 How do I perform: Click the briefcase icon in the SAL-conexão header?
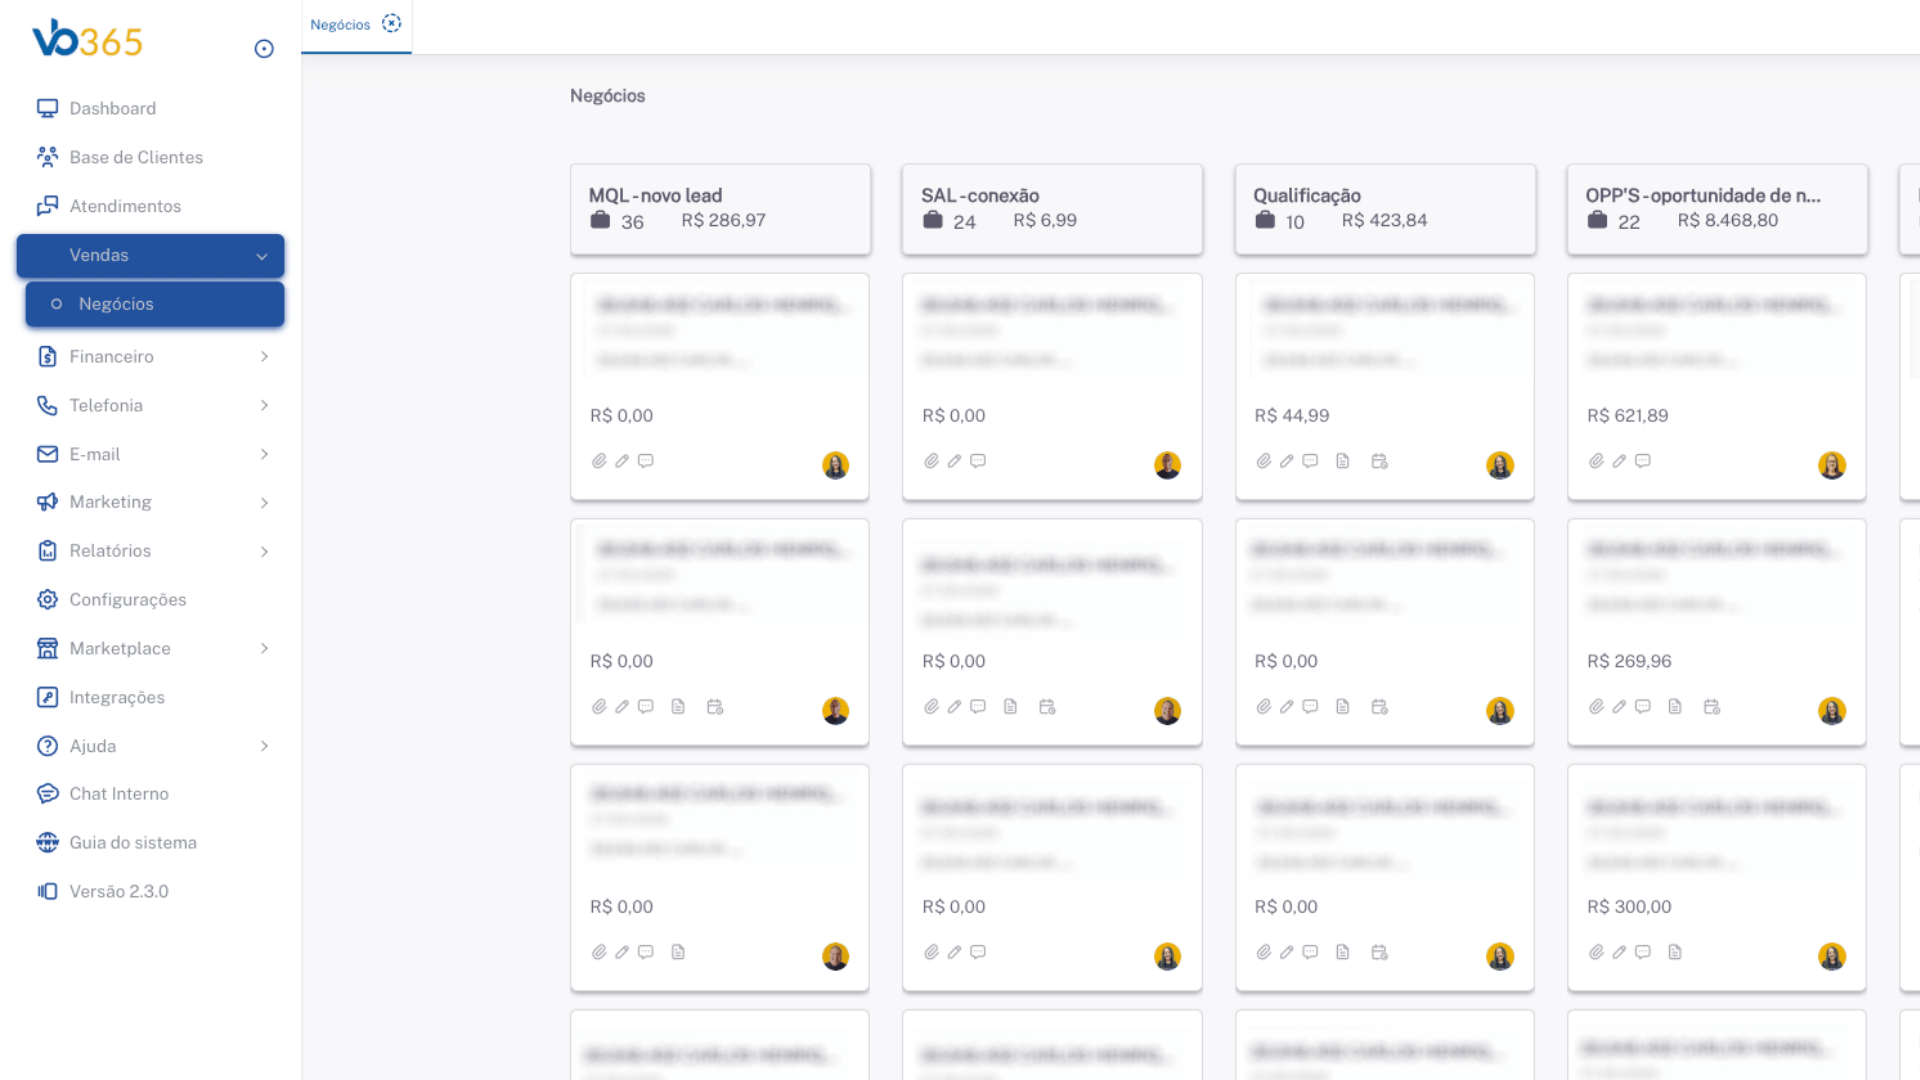933,220
